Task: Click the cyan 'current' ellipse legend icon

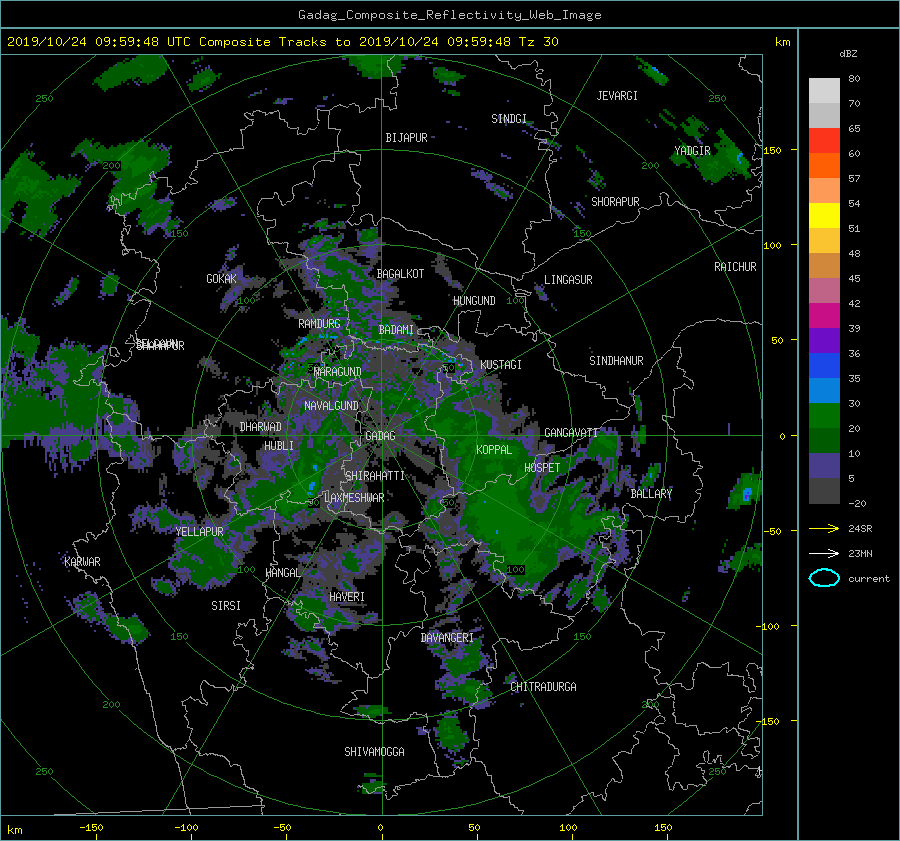Action: click(824, 578)
